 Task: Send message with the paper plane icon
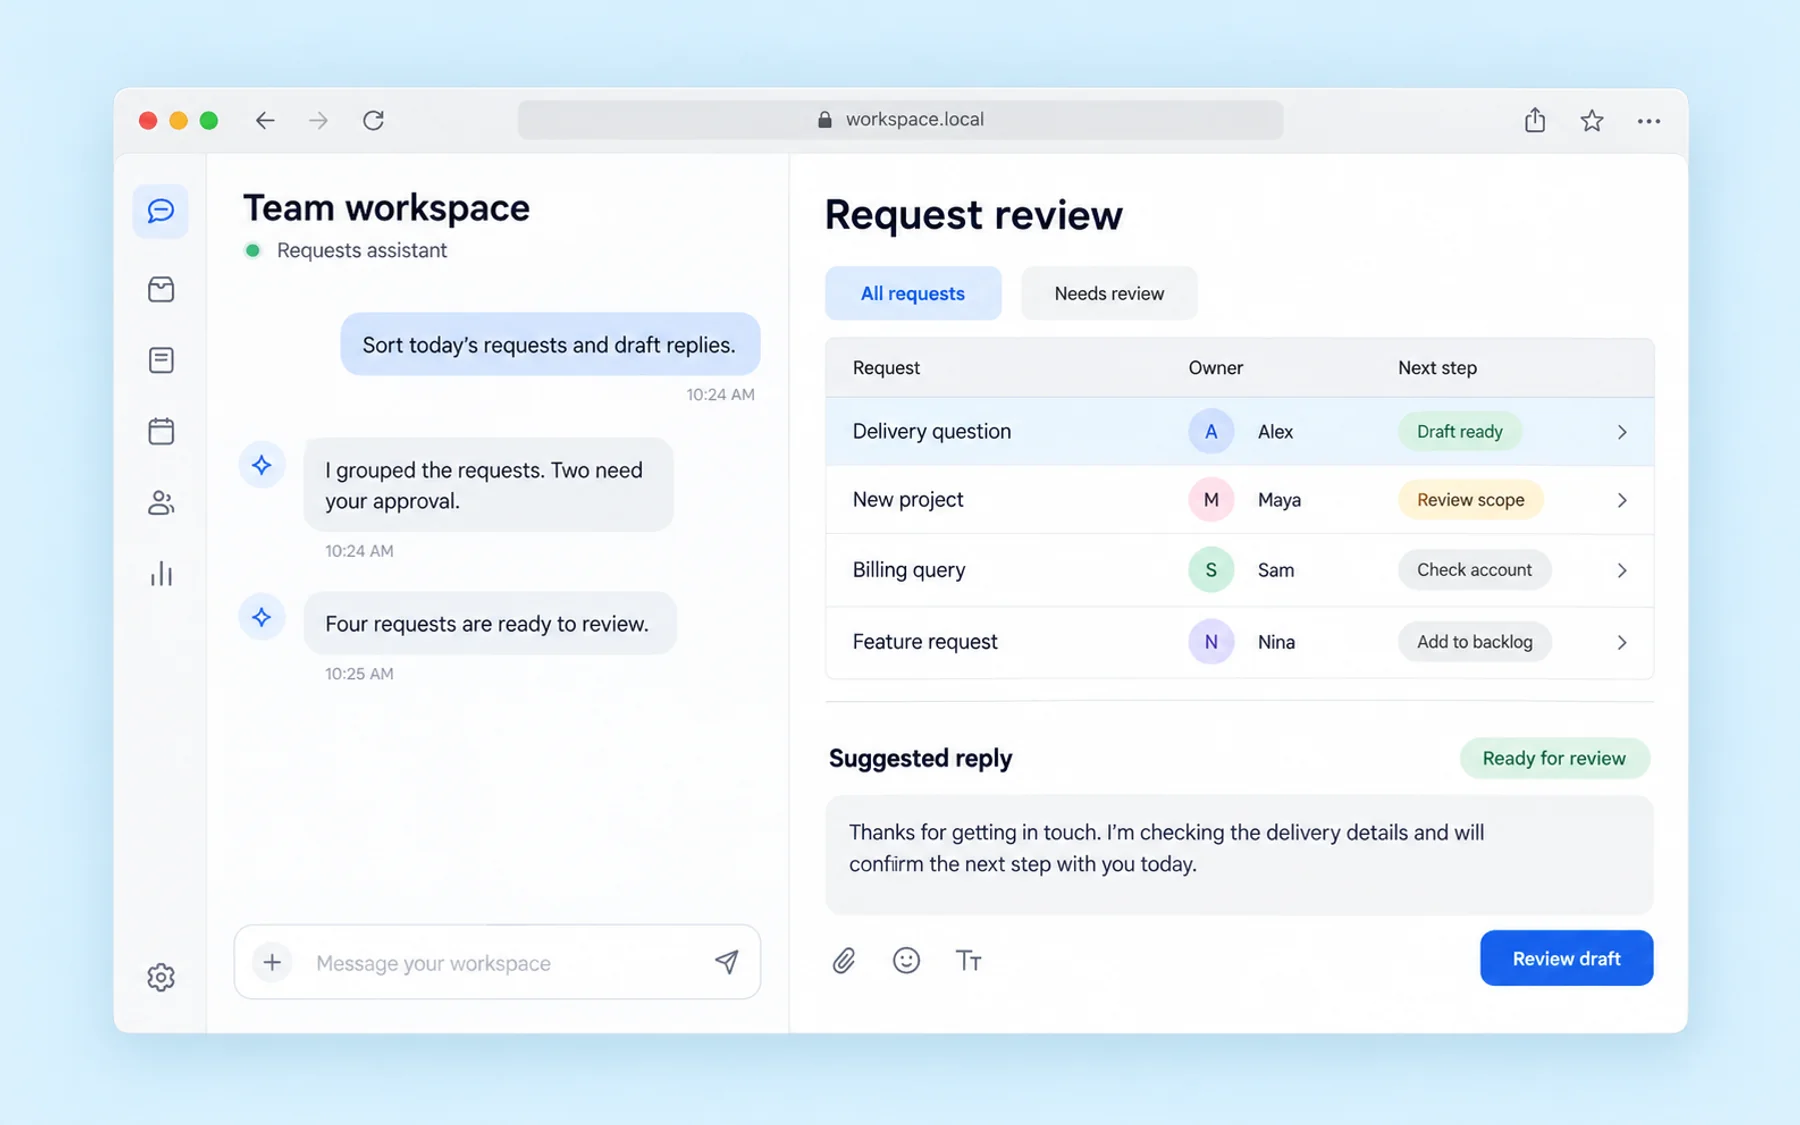[x=727, y=962]
